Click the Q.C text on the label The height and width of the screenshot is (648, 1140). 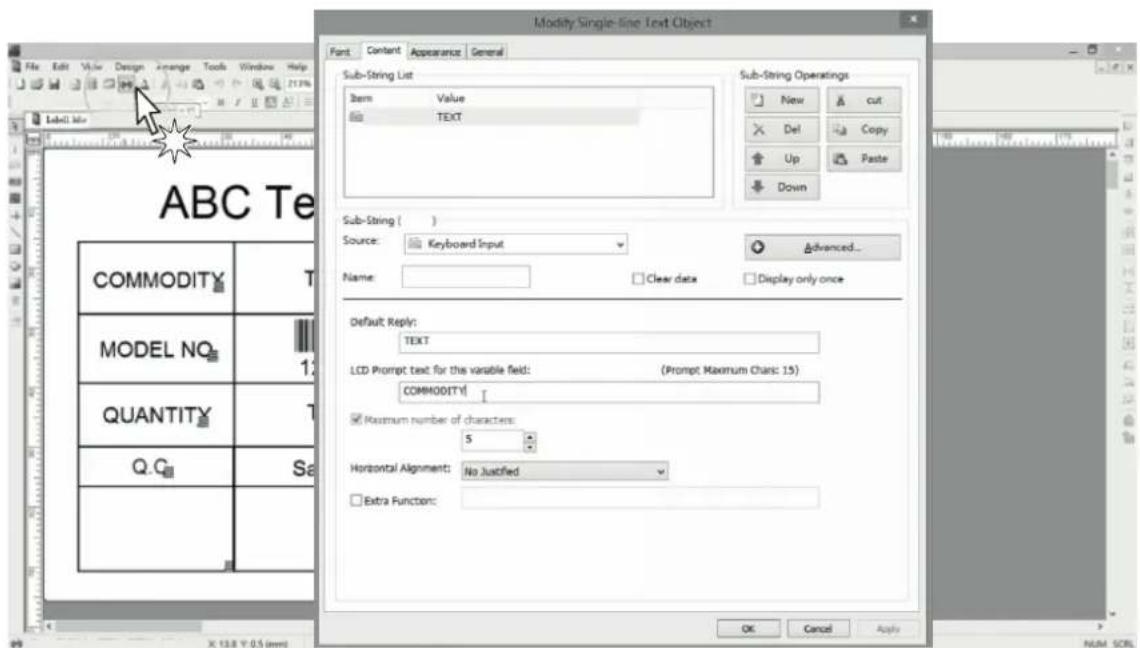pyautogui.click(x=150, y=467)
